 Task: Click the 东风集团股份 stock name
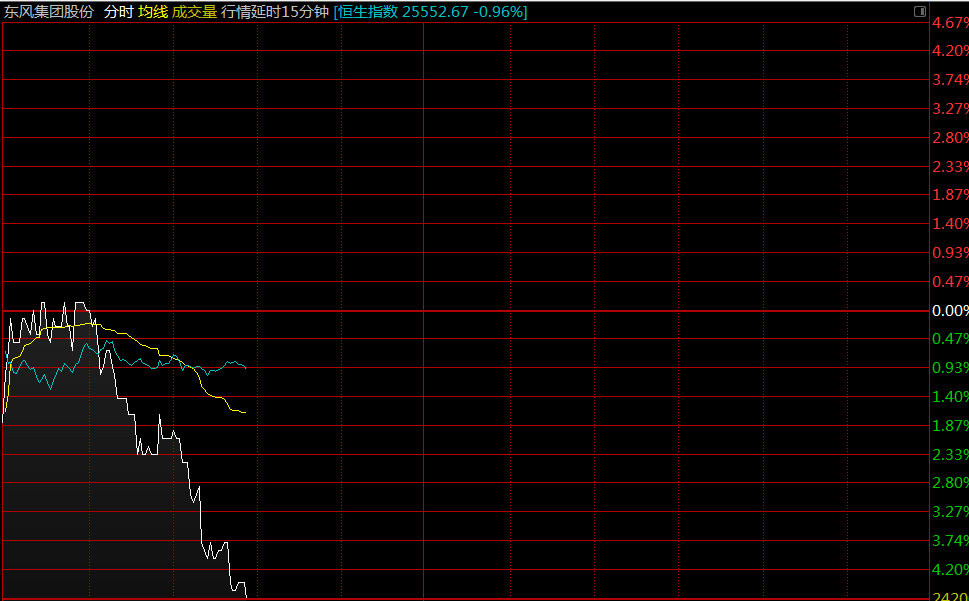pos(49,12)
